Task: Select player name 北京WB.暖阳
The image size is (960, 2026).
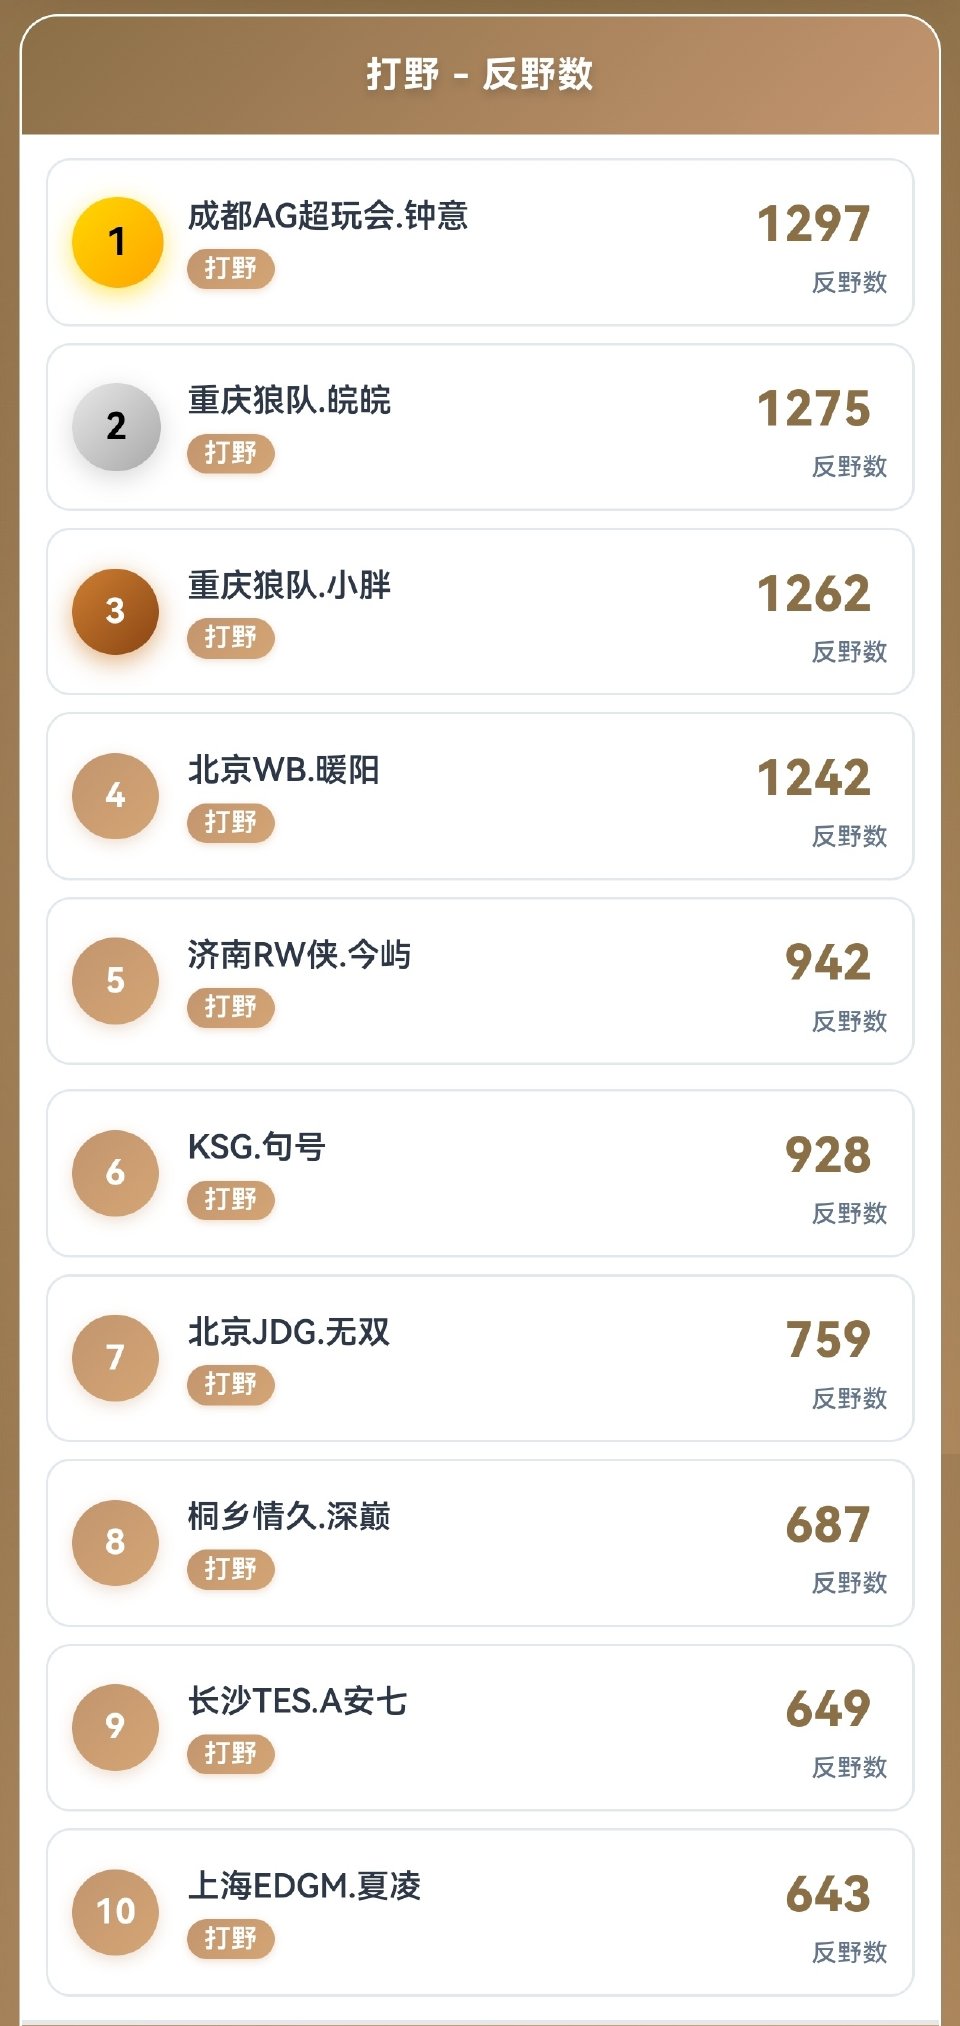Action: (x=284, y=770)
